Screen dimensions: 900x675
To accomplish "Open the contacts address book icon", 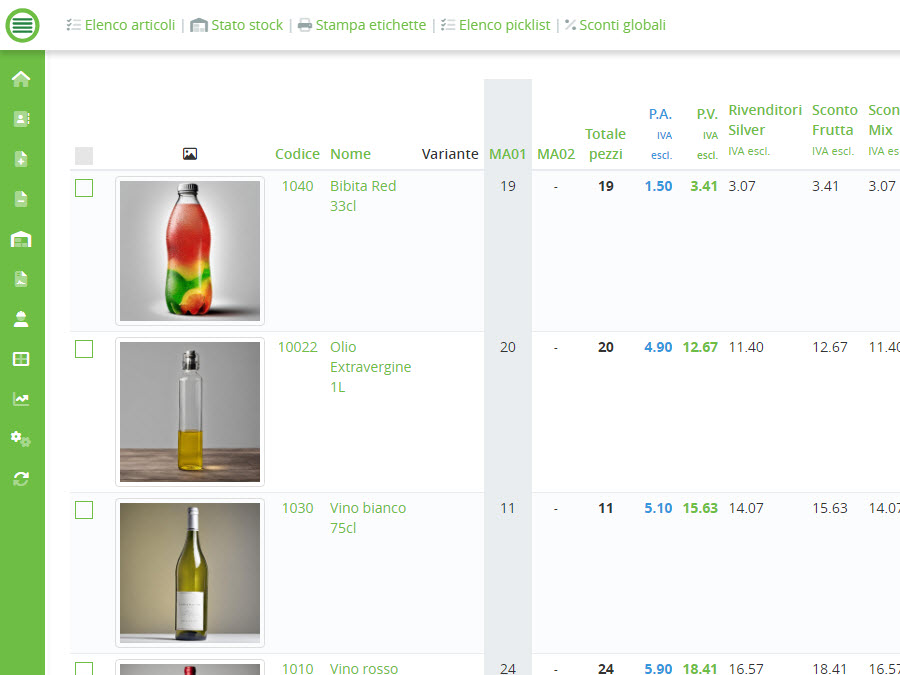I will point(21,119).
